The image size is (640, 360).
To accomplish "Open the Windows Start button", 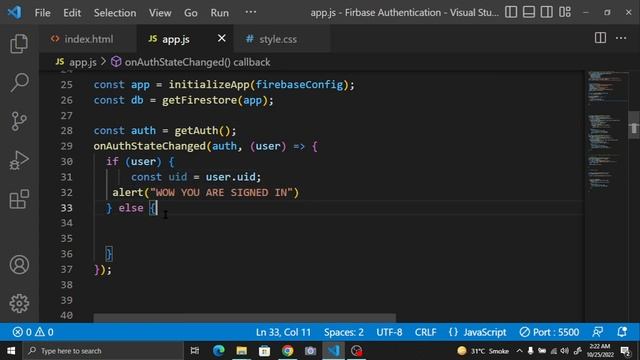I will [11, 351].
